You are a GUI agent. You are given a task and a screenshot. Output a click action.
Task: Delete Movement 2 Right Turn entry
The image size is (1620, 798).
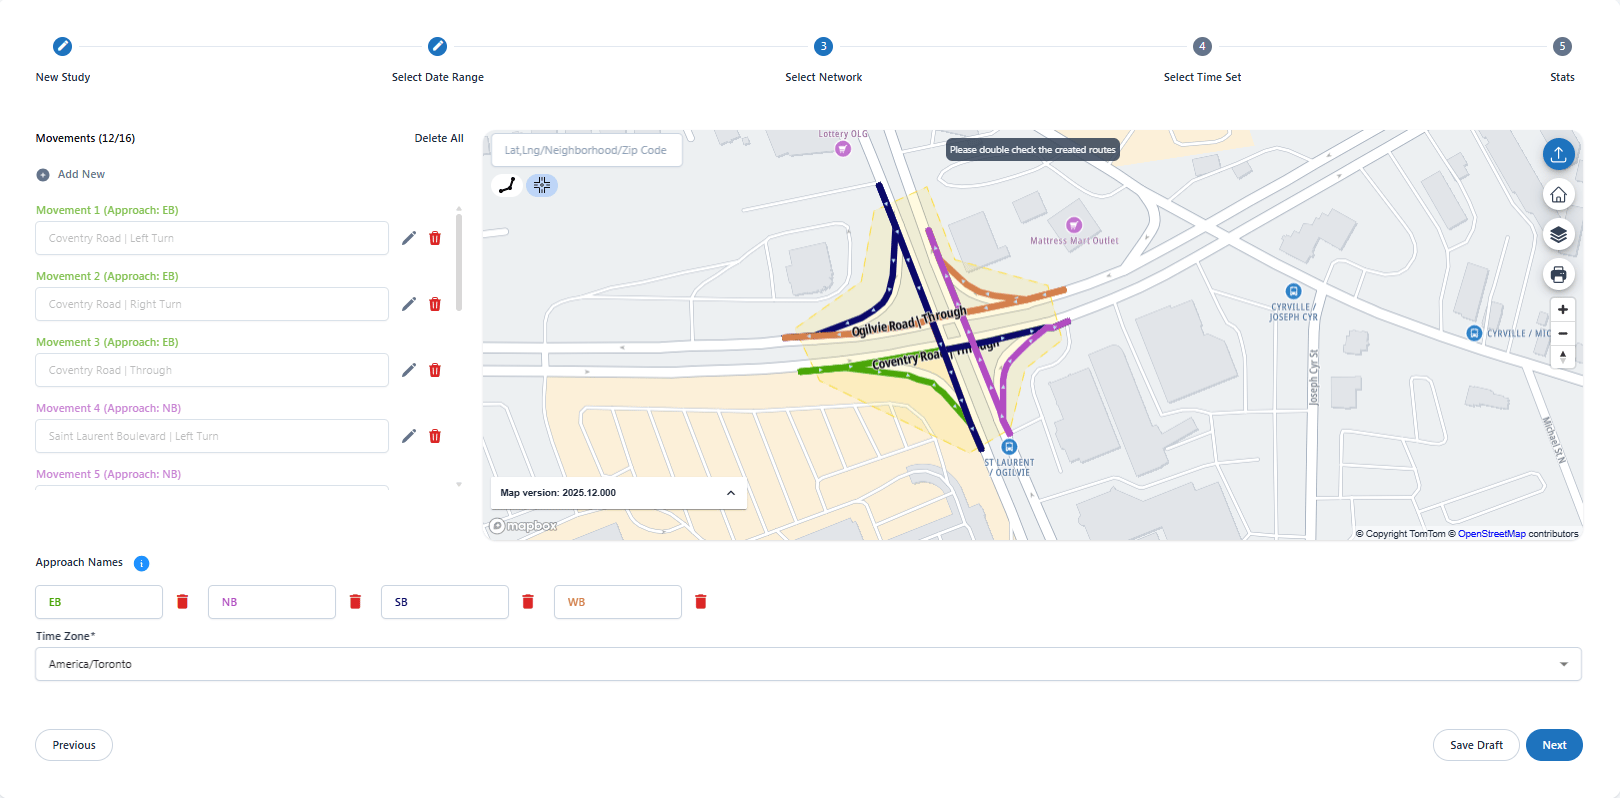tap(435, 304)
